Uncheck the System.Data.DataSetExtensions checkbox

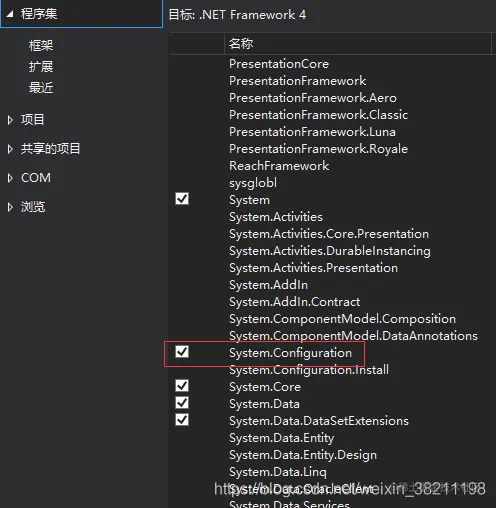pyautogui.click(x=182, y=420)
